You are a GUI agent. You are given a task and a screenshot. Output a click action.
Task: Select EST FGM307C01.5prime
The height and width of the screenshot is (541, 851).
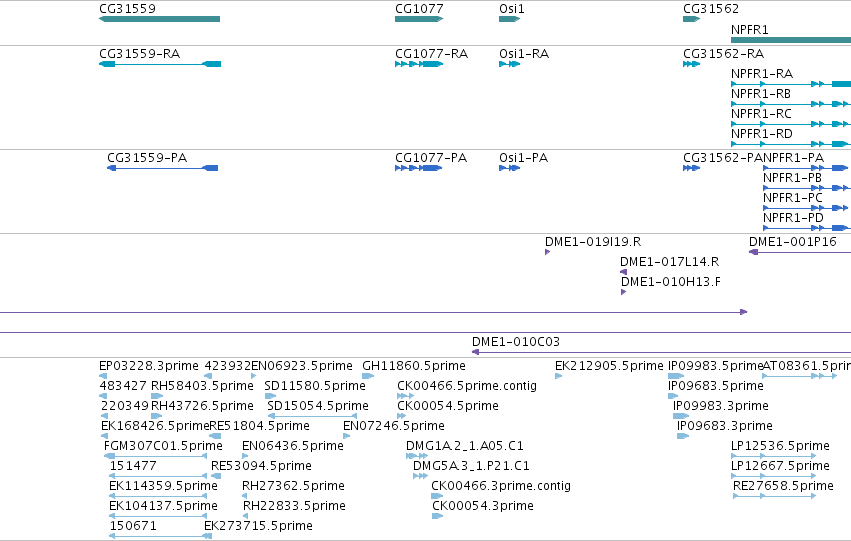pos(156,456)
